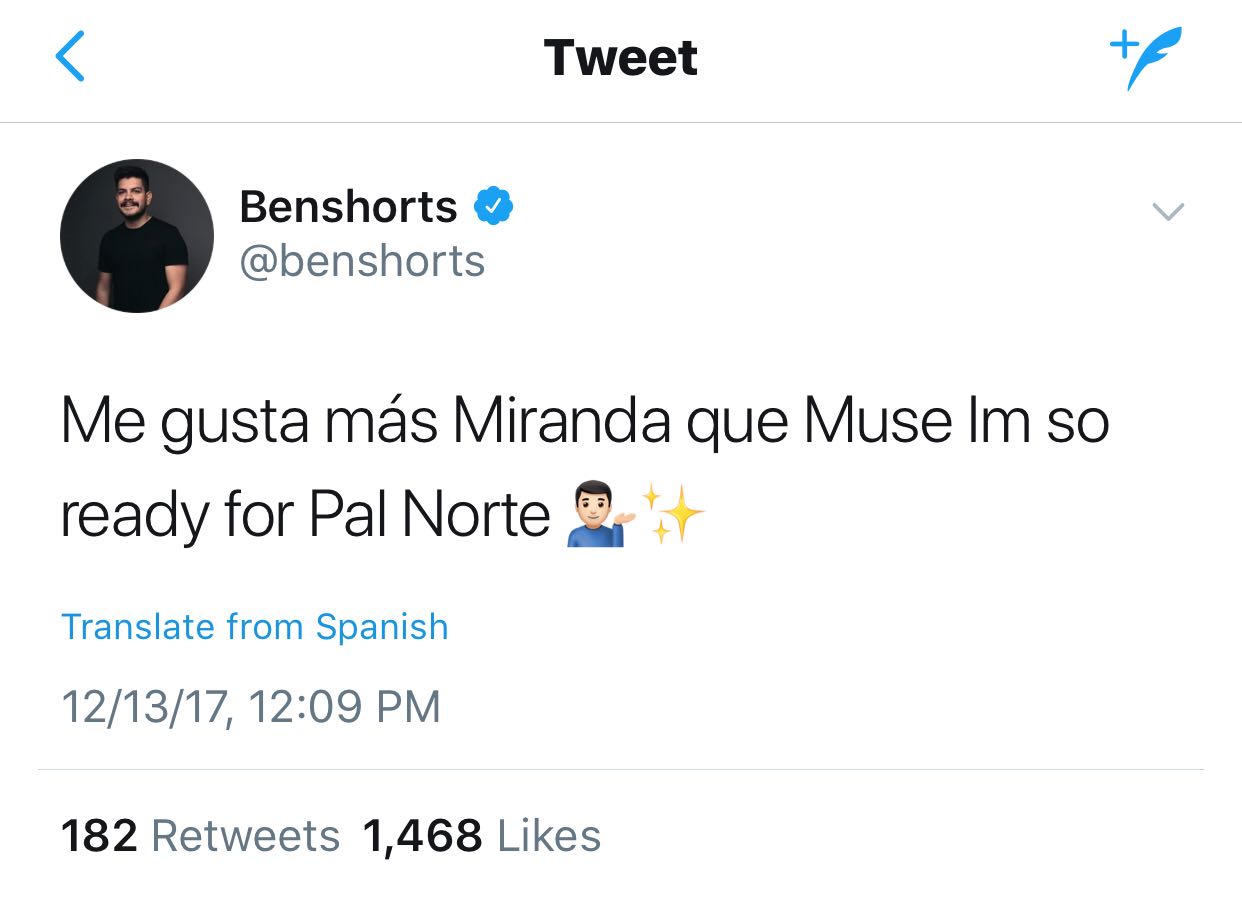Click Translate from Spanish
Image resolution: width=1242 pixels, height=901 pixels.
[255, 627]
